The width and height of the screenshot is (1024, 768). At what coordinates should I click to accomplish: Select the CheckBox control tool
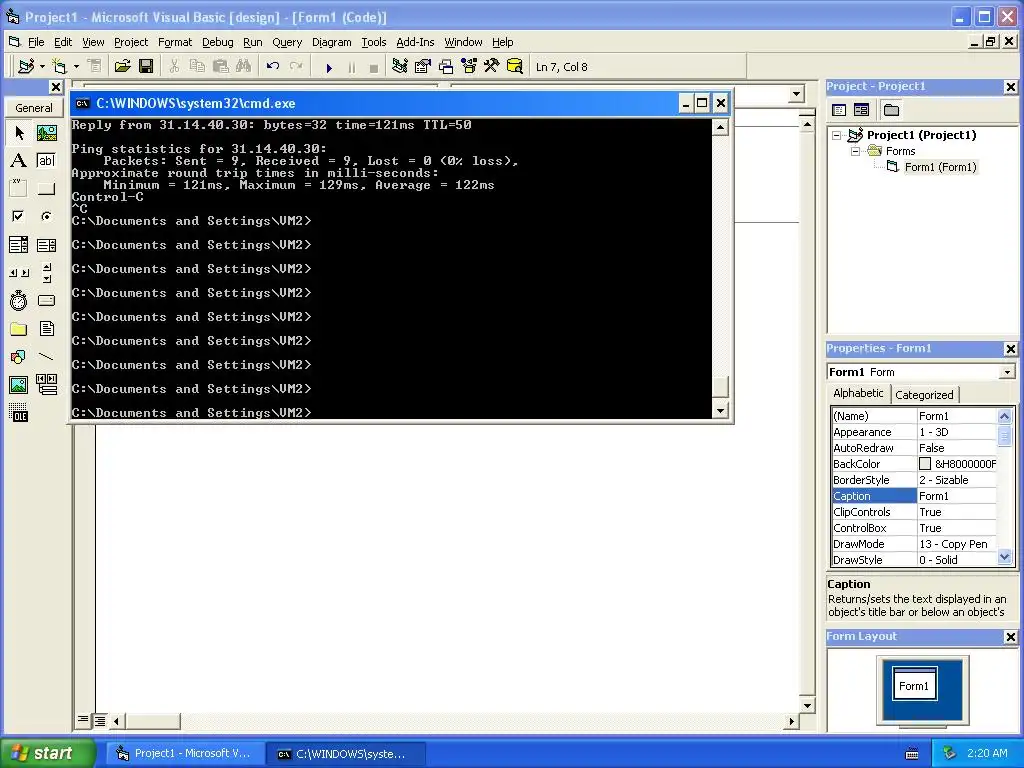(x=19, y=216)
